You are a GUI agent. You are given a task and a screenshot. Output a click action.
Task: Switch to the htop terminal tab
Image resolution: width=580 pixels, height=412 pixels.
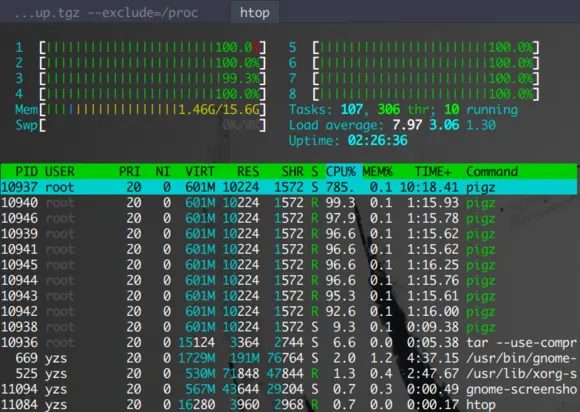point(254,12)
